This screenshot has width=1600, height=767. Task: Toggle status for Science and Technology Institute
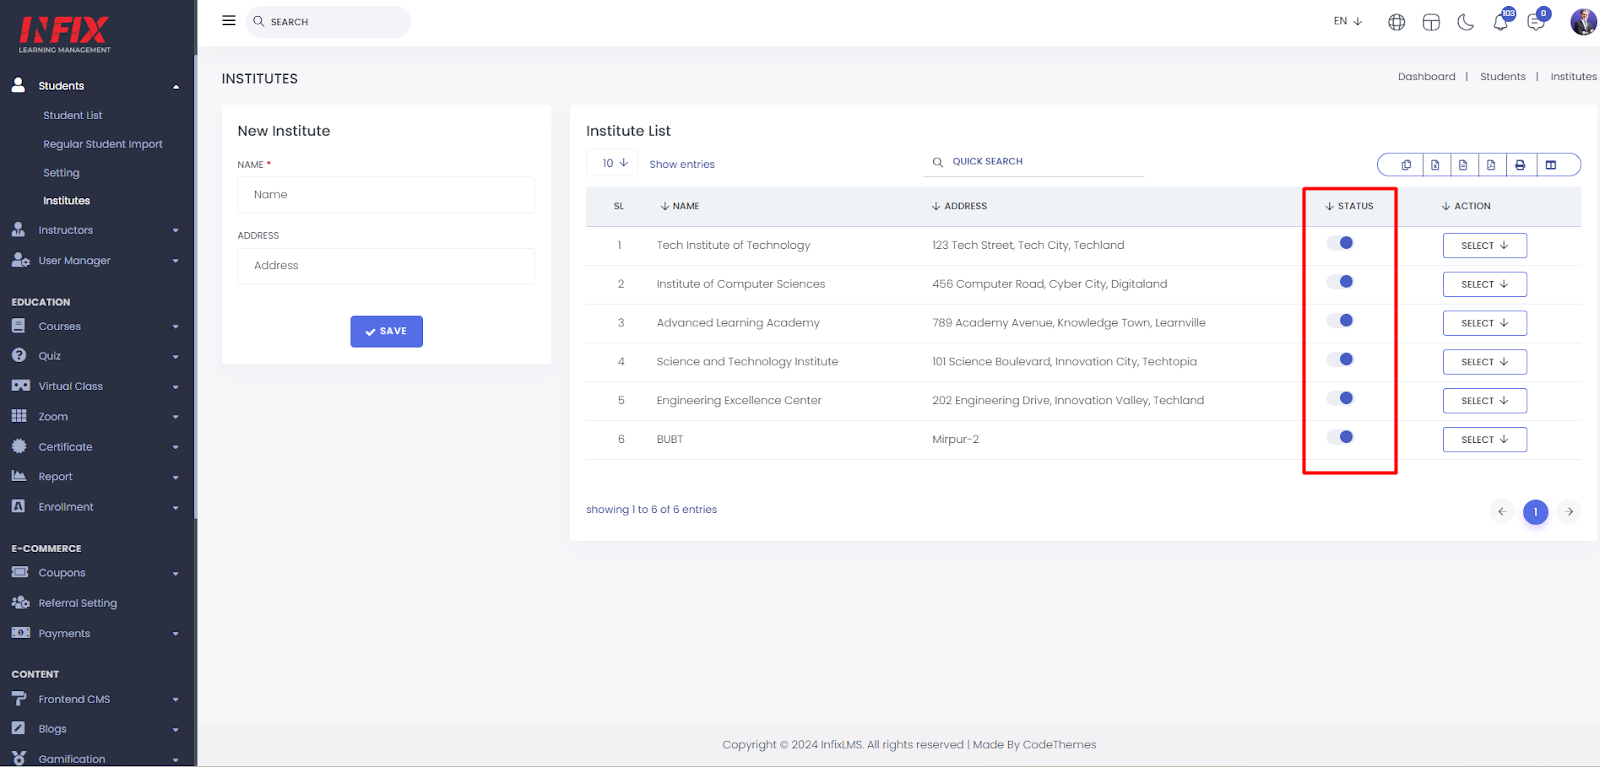(x=1339, y=360)
